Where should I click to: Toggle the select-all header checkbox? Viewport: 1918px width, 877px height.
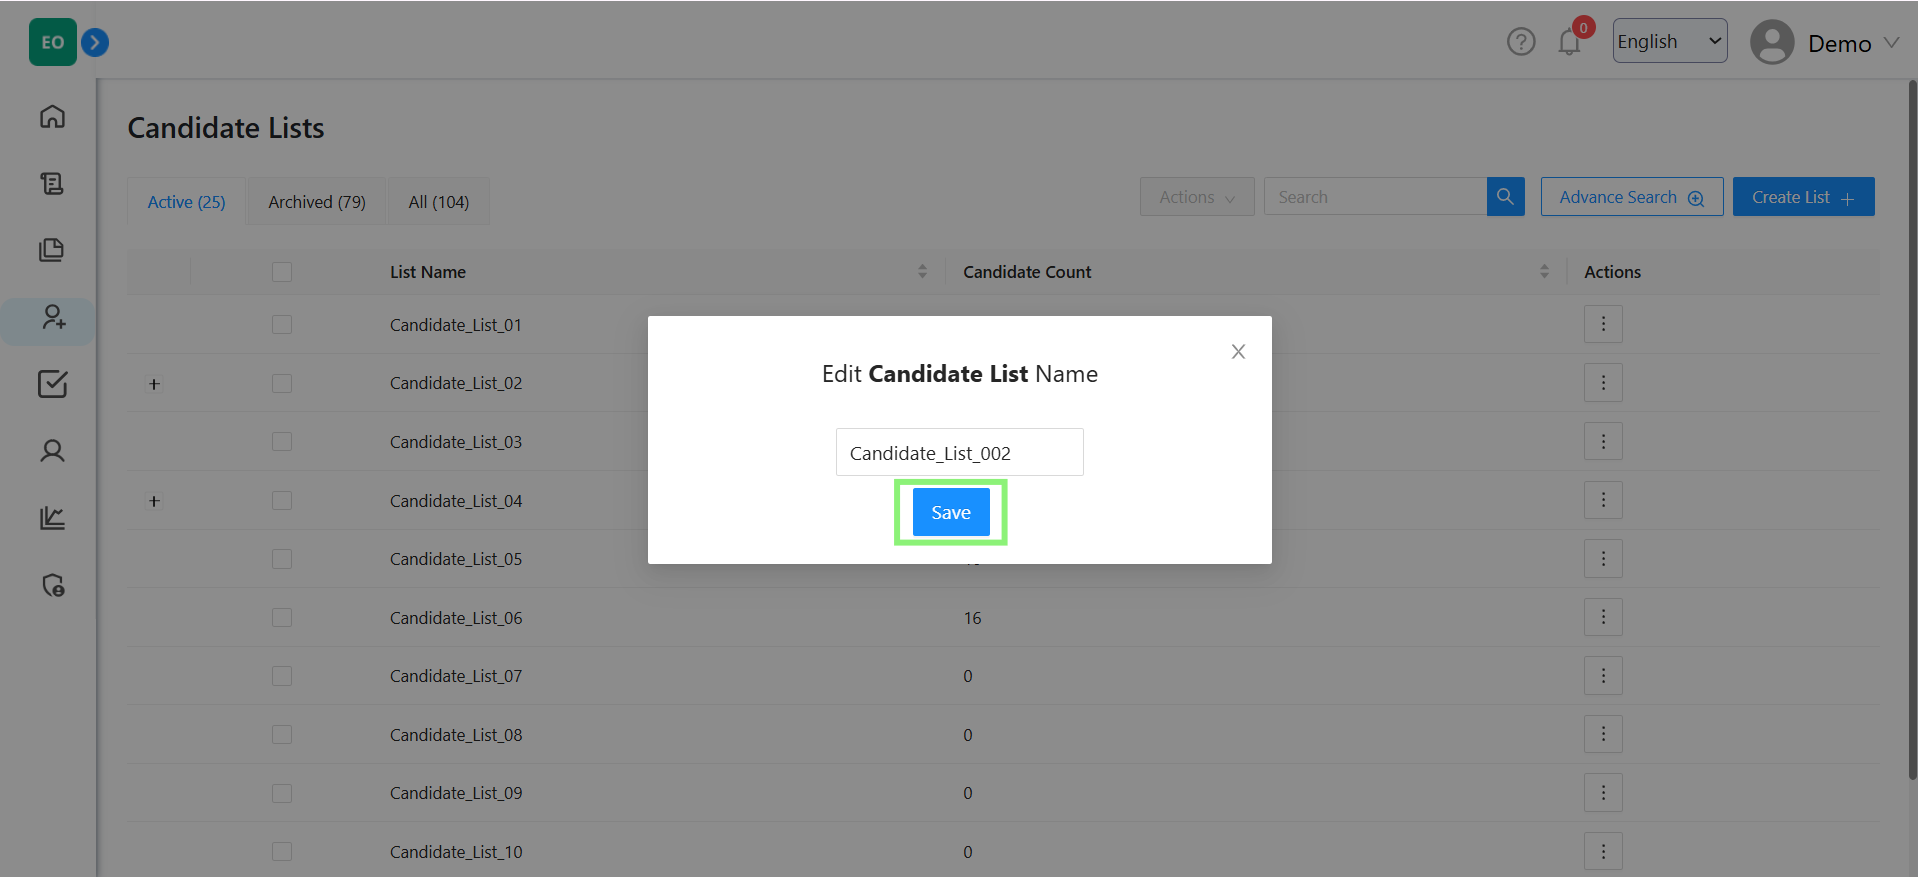pyautogui.click(x=282, y=272)
